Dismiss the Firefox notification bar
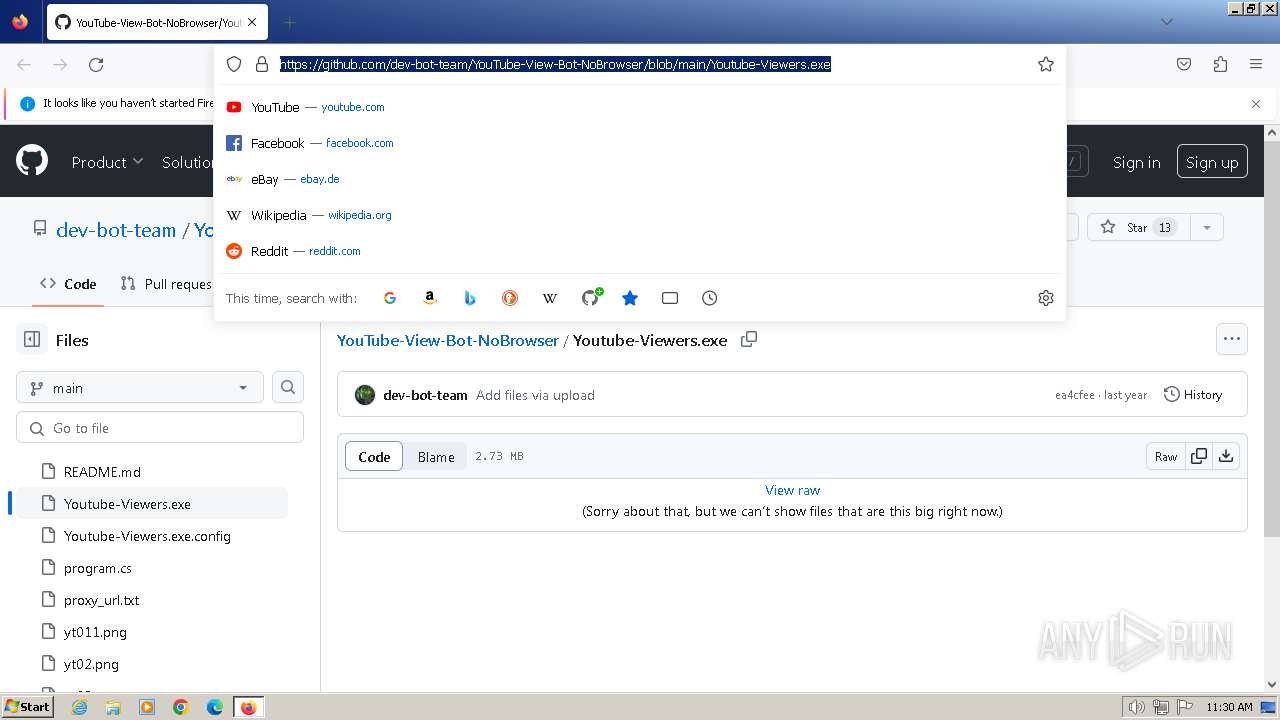The height and width of the screenshot is (720, 1280). click(1256, 103)
